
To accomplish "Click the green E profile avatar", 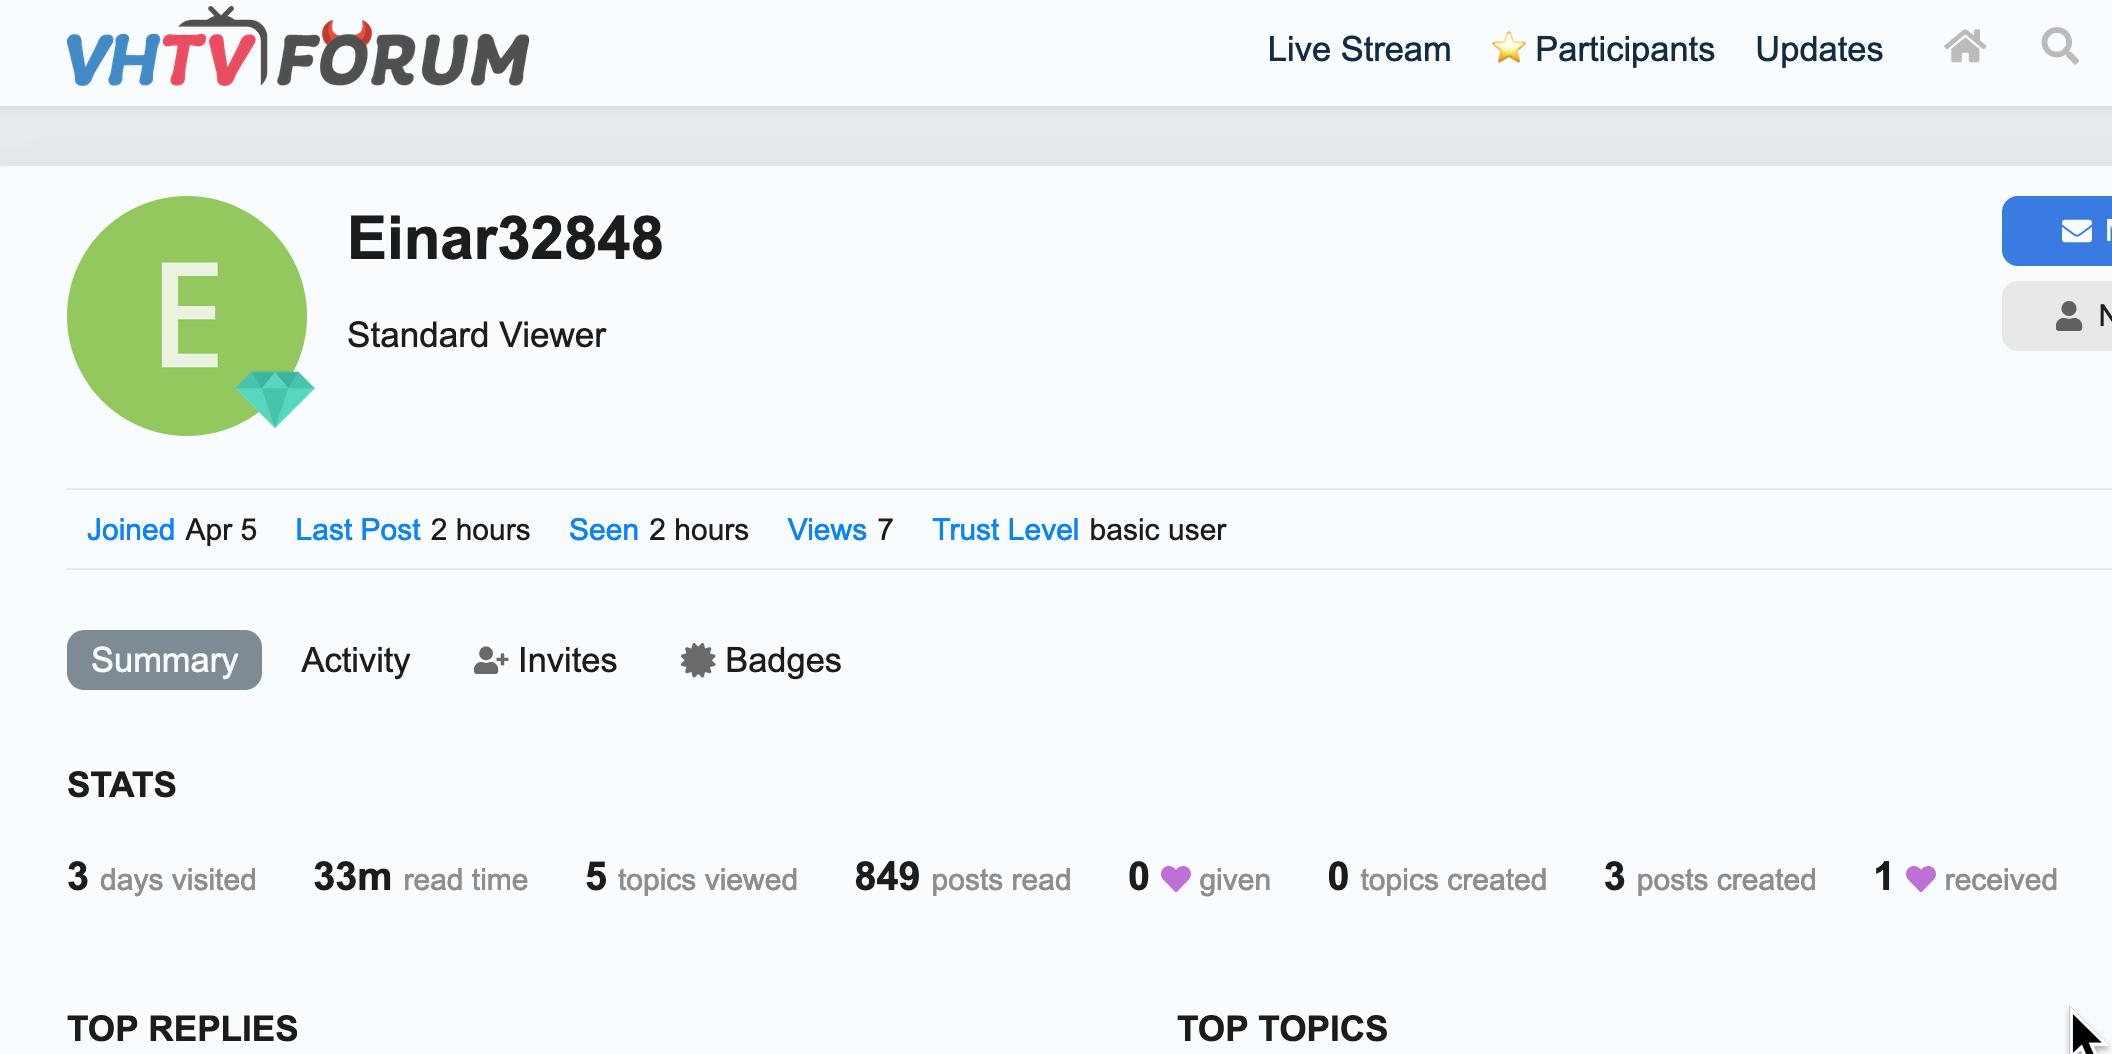I will [187, 315].
